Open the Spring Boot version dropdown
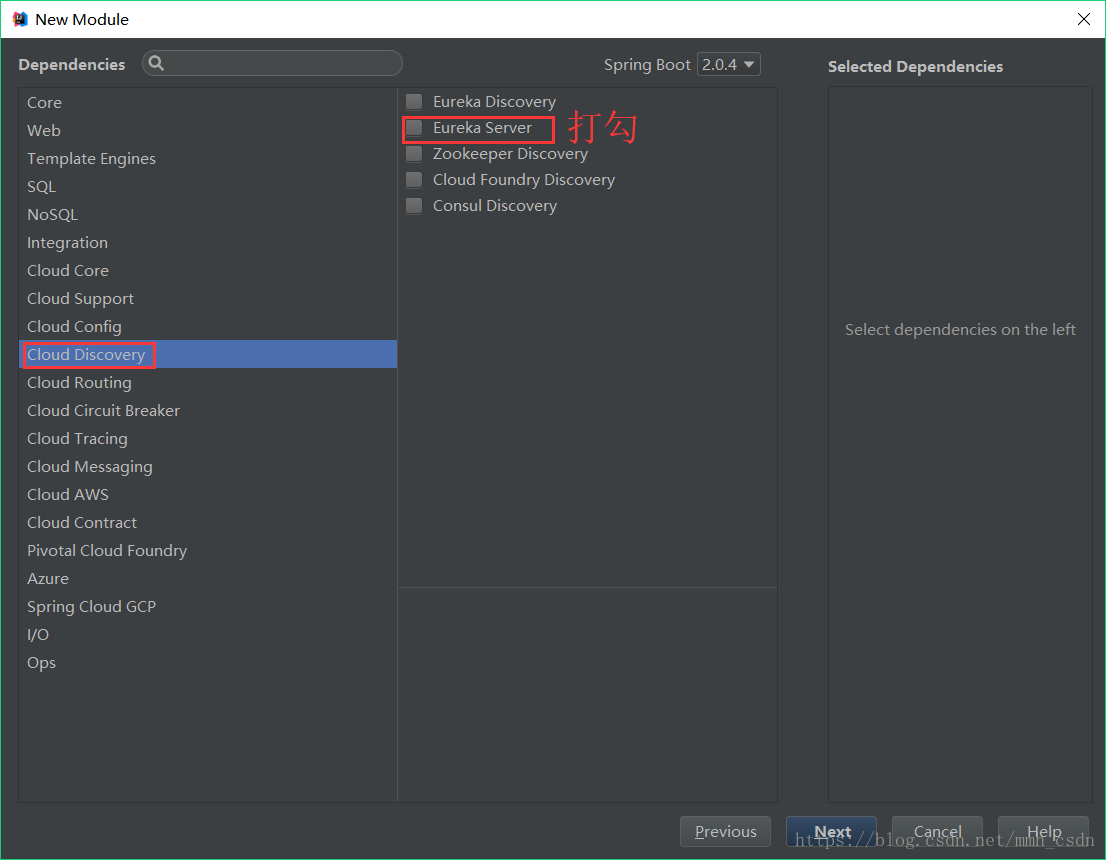Screen dimensions: 1106x860 tap(729, 64)
